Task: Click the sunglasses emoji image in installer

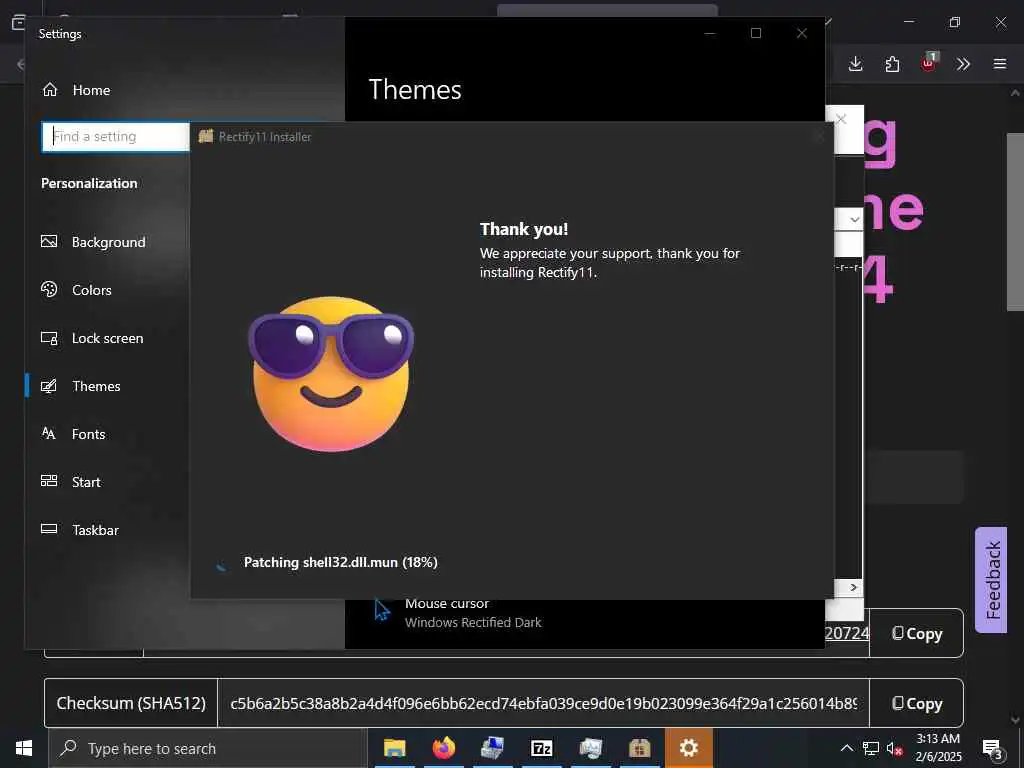Action: pos(330,374)
